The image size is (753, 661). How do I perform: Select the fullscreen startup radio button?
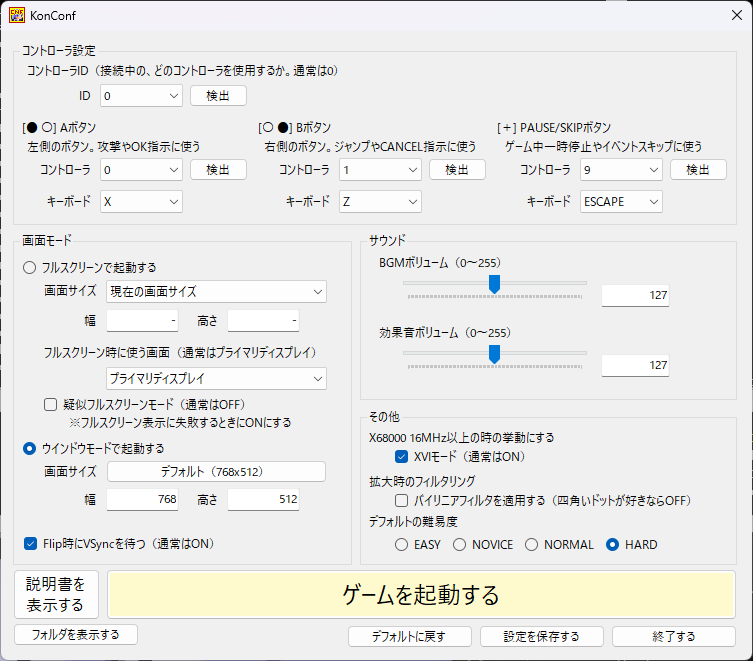coord(31,268)
